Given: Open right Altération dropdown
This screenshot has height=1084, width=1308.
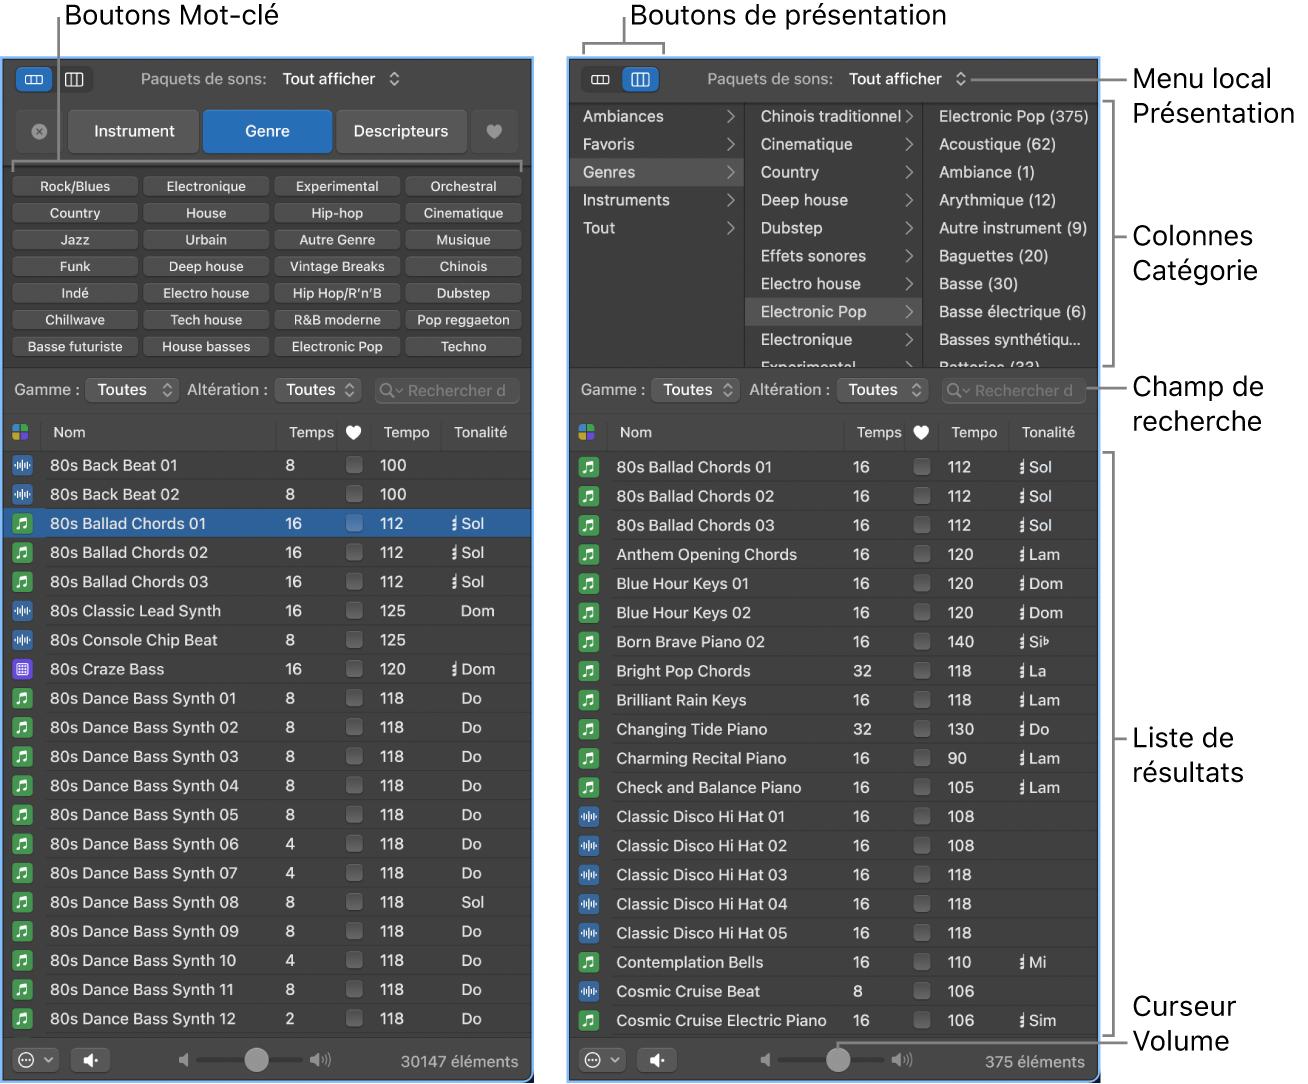Looking at the screenshot, I should click(x=884, y=390).
